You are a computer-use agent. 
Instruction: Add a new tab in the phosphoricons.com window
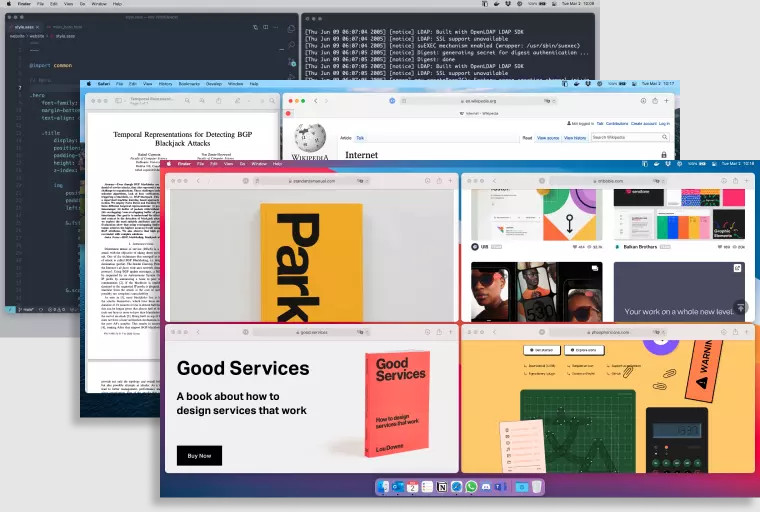pos(746,332)
